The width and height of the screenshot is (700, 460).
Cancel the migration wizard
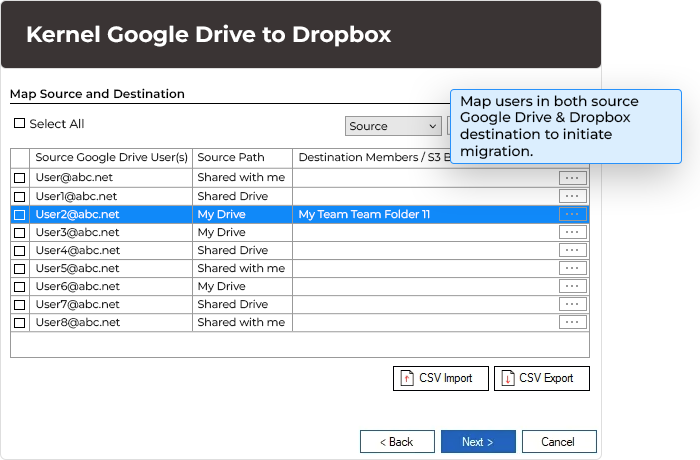coord(559,442)
